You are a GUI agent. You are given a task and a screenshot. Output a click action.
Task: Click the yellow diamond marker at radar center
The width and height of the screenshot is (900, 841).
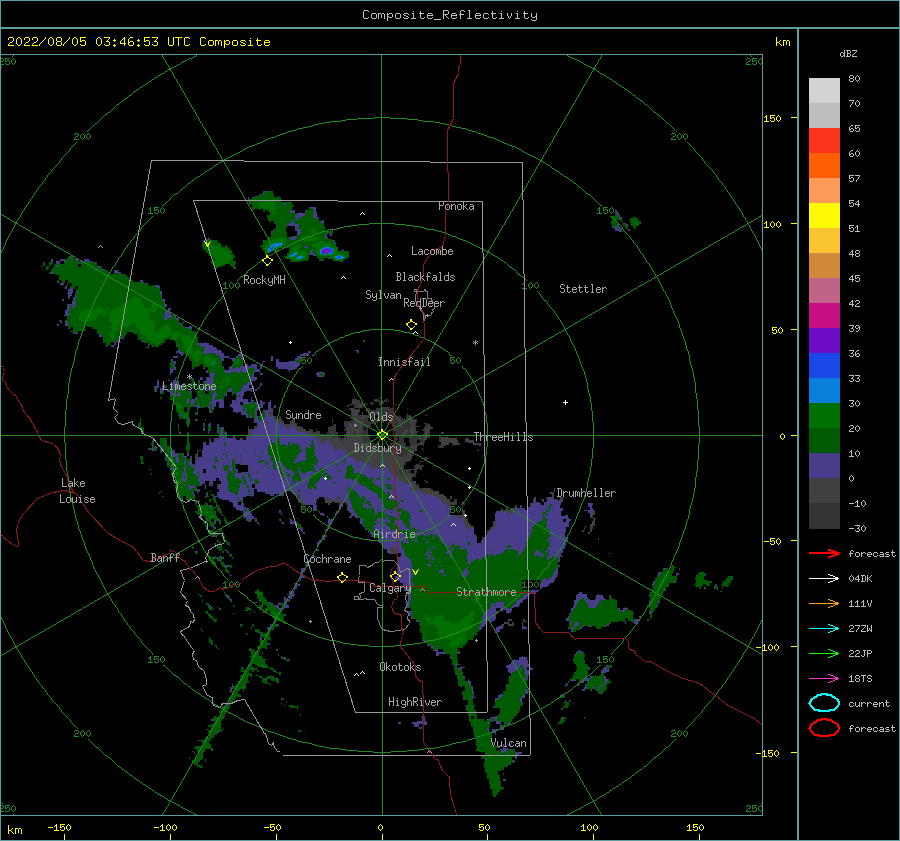tap(382, 435)
